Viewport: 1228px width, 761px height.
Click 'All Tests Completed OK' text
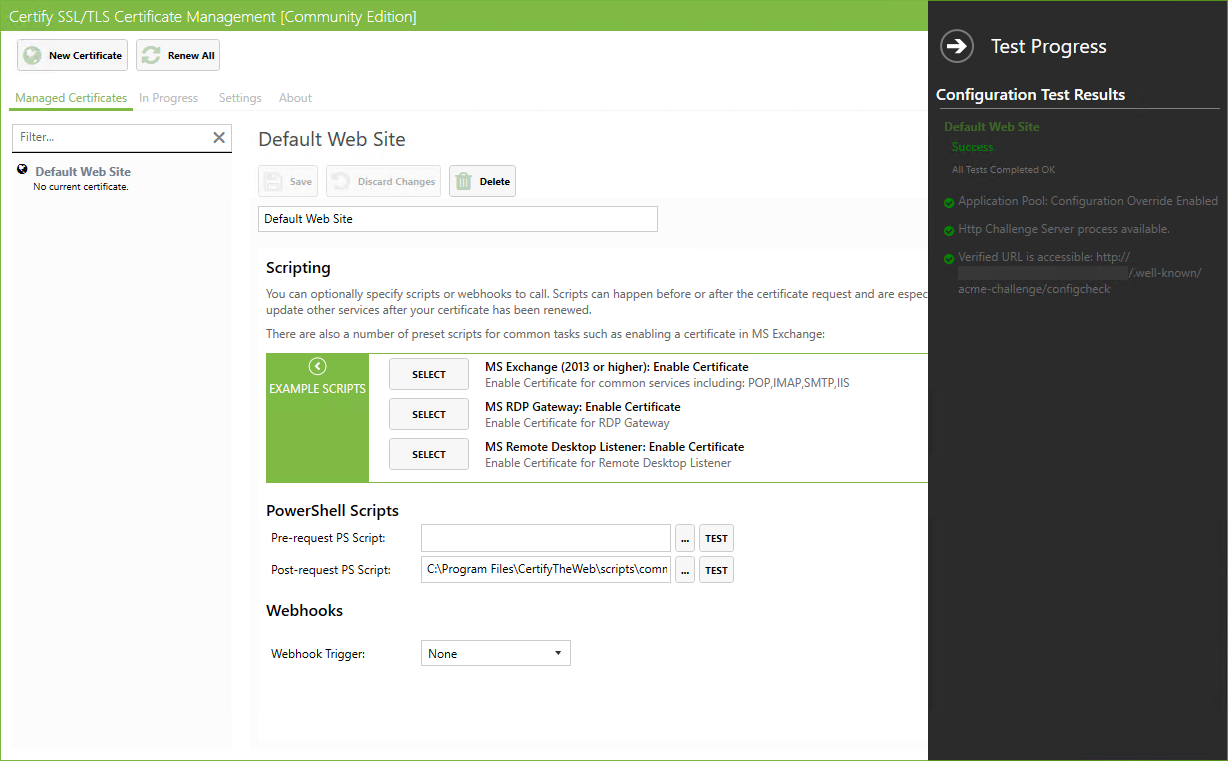pyautogui.click(x=1003, y=170)
